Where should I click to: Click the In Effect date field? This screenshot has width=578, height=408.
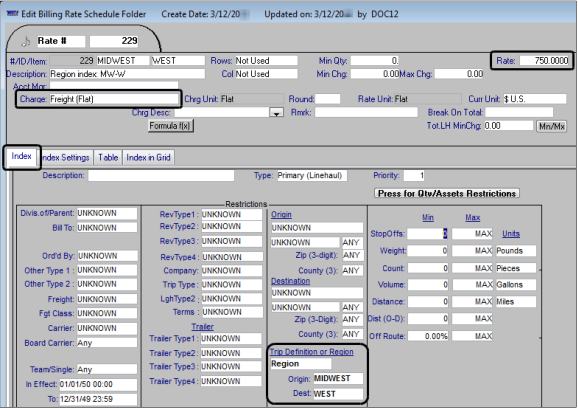[x=98, y=384]
